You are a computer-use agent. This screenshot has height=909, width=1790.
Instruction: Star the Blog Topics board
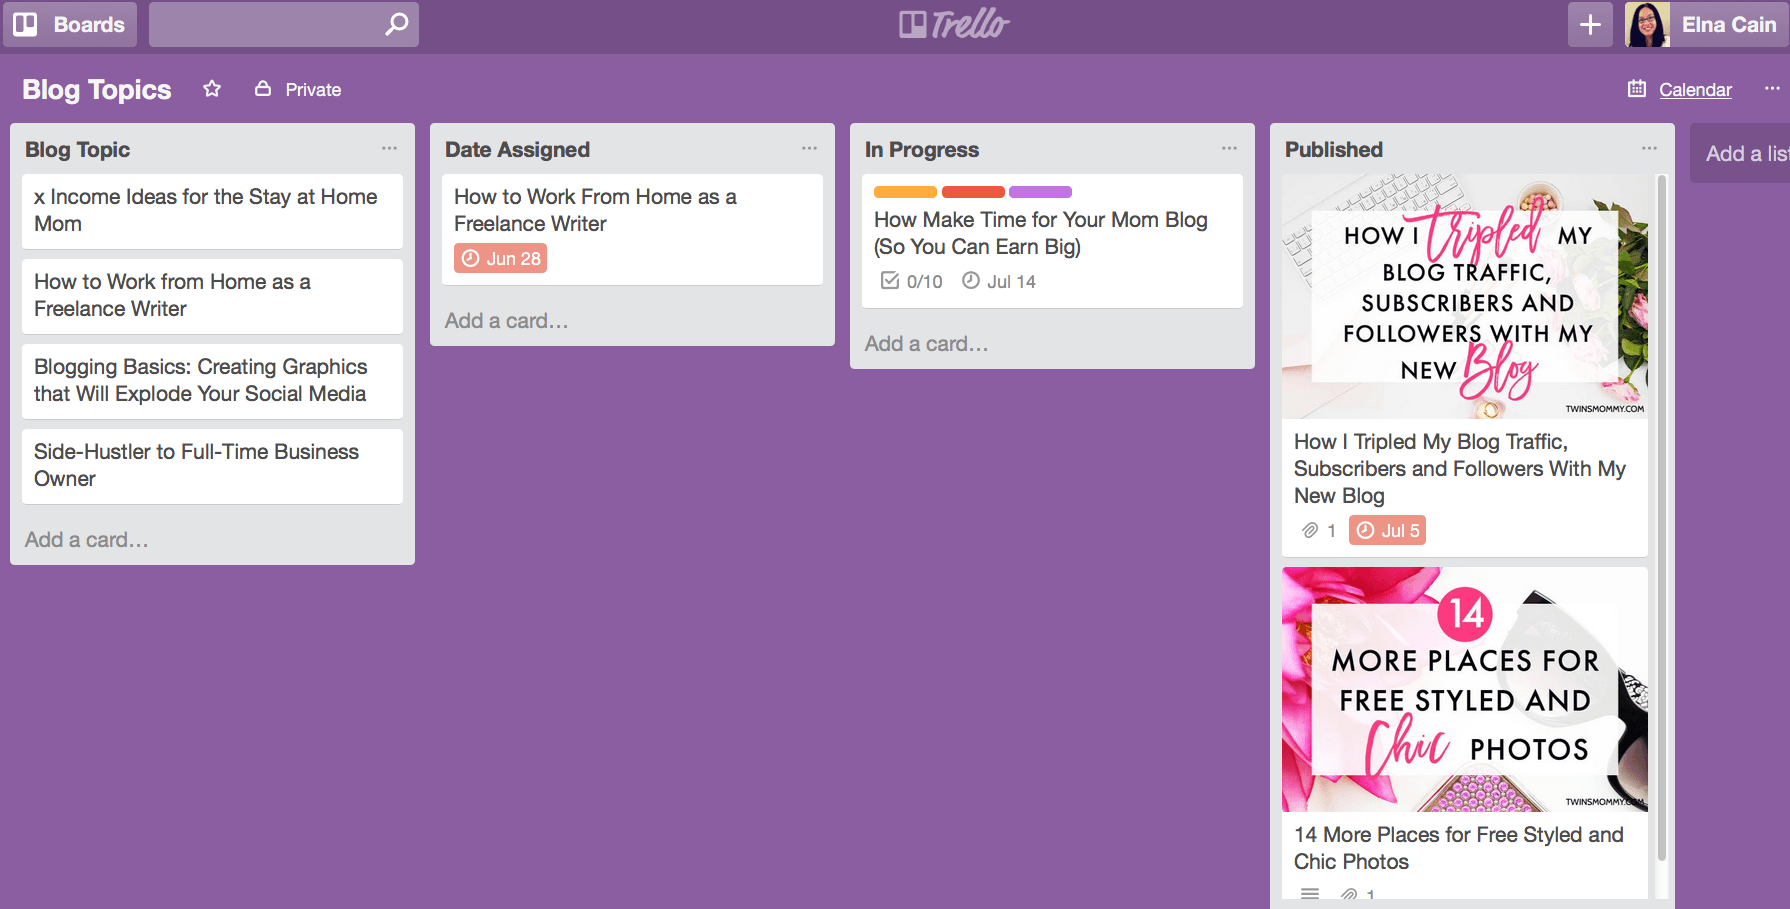[212, 89]
